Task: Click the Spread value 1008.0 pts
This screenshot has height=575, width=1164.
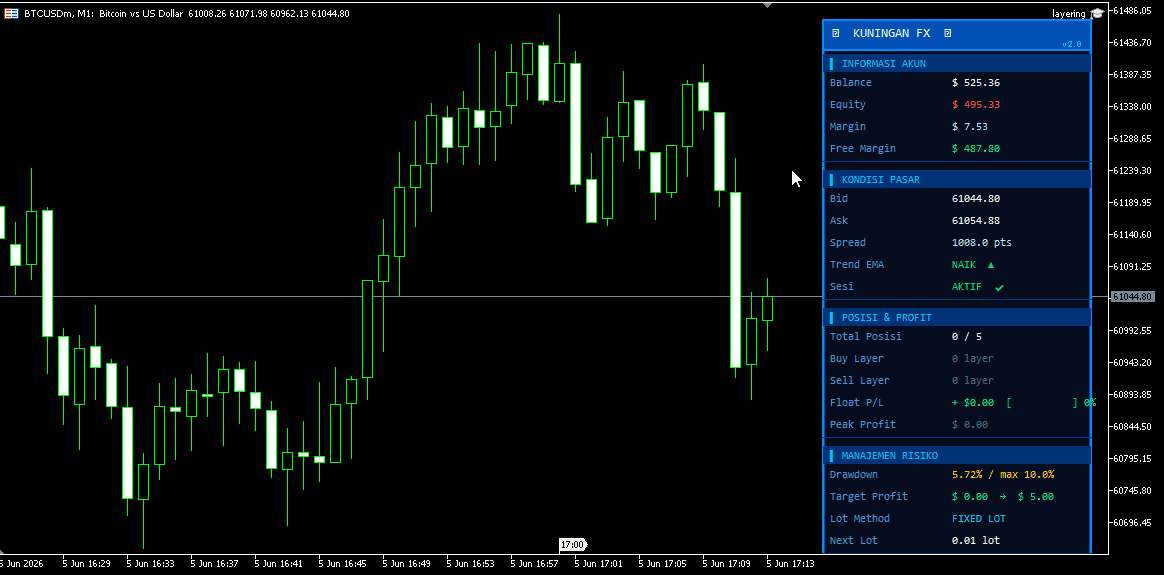Action: point(981,243)
